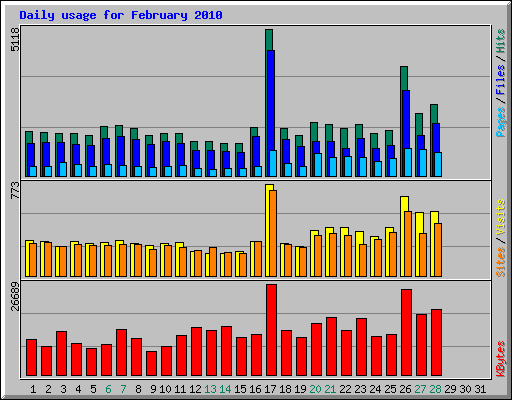512x400 pixels.
Task: Click the orange Sites bar for day 28
Action: click(x=438, y=250)
